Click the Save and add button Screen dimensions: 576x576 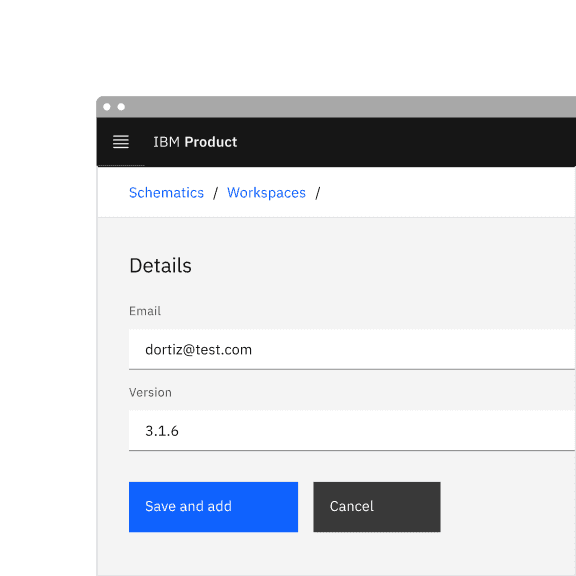[213, 507]
